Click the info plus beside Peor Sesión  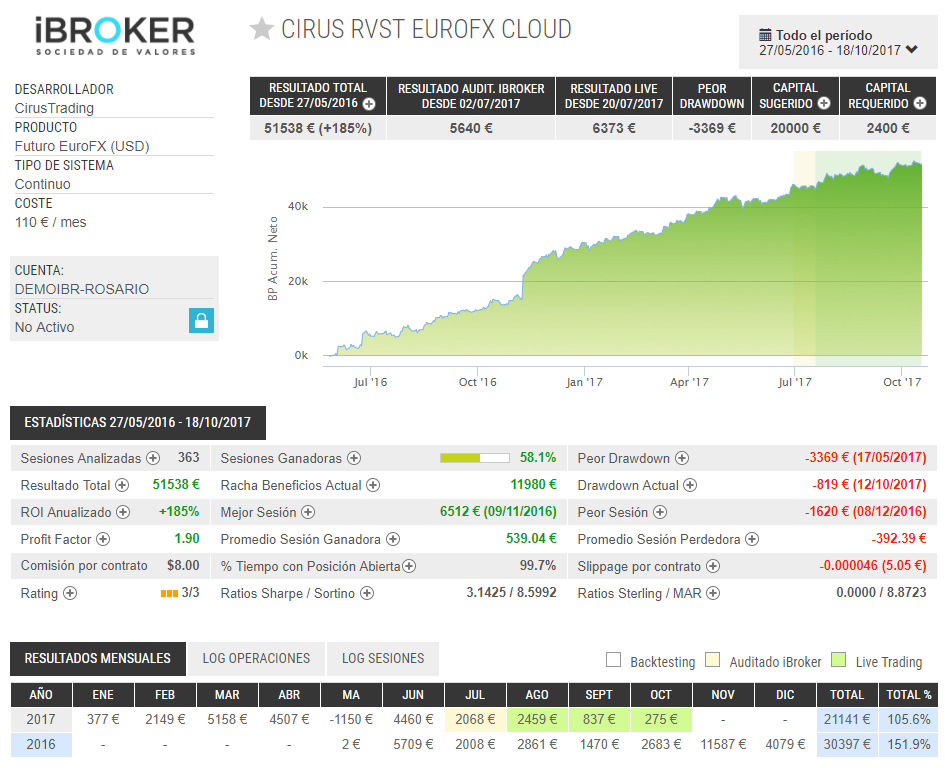point(660,512)
